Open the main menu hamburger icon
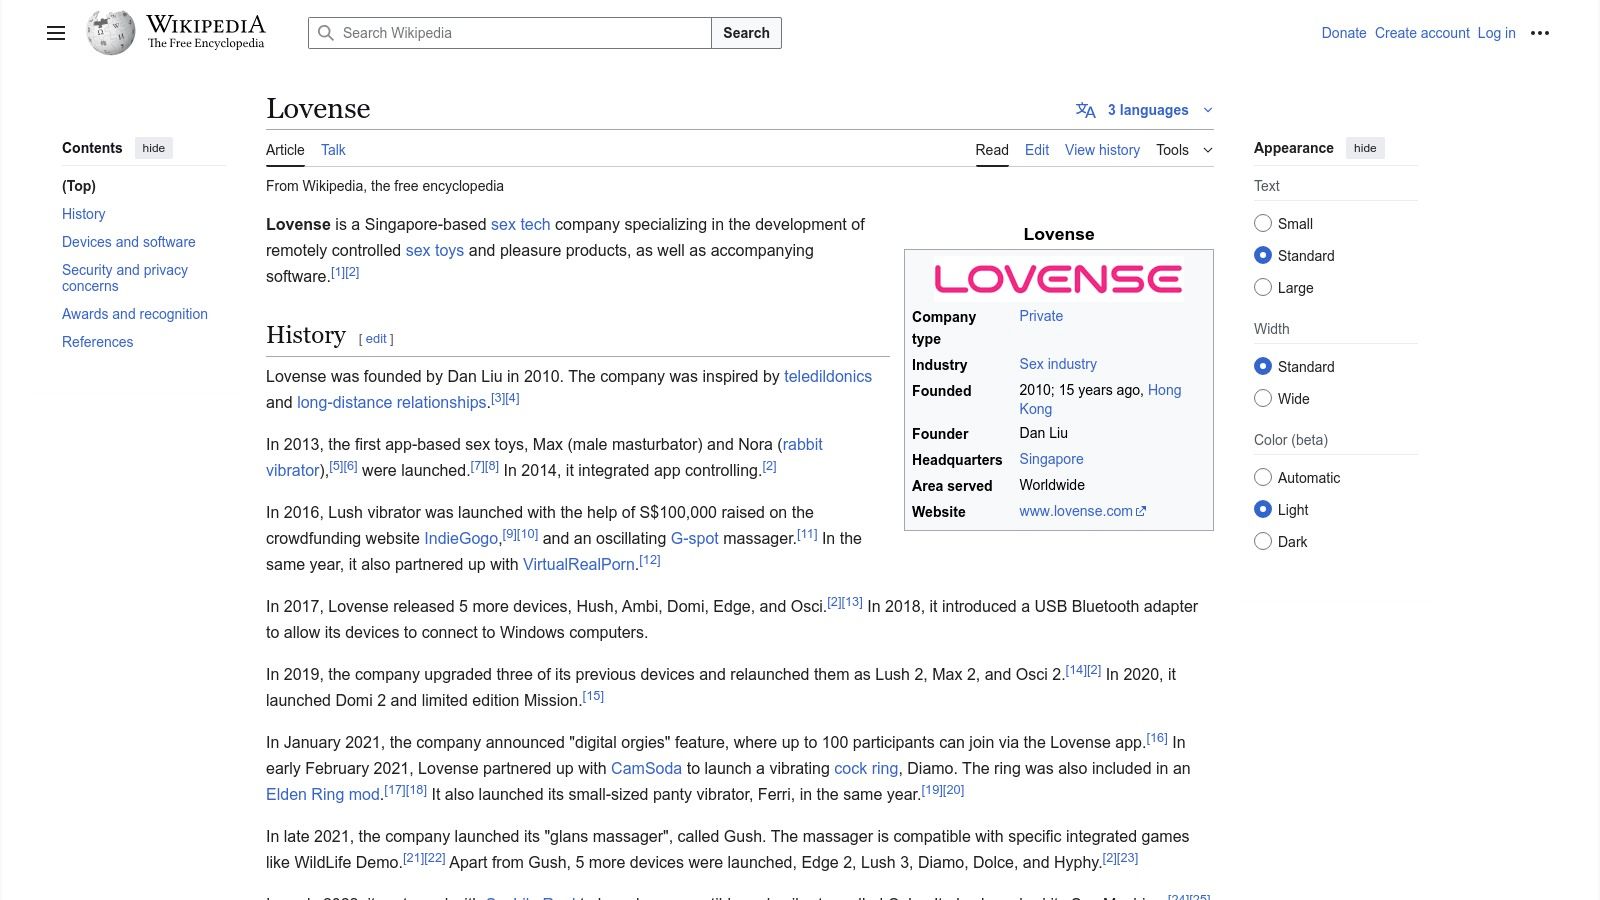 56,33
